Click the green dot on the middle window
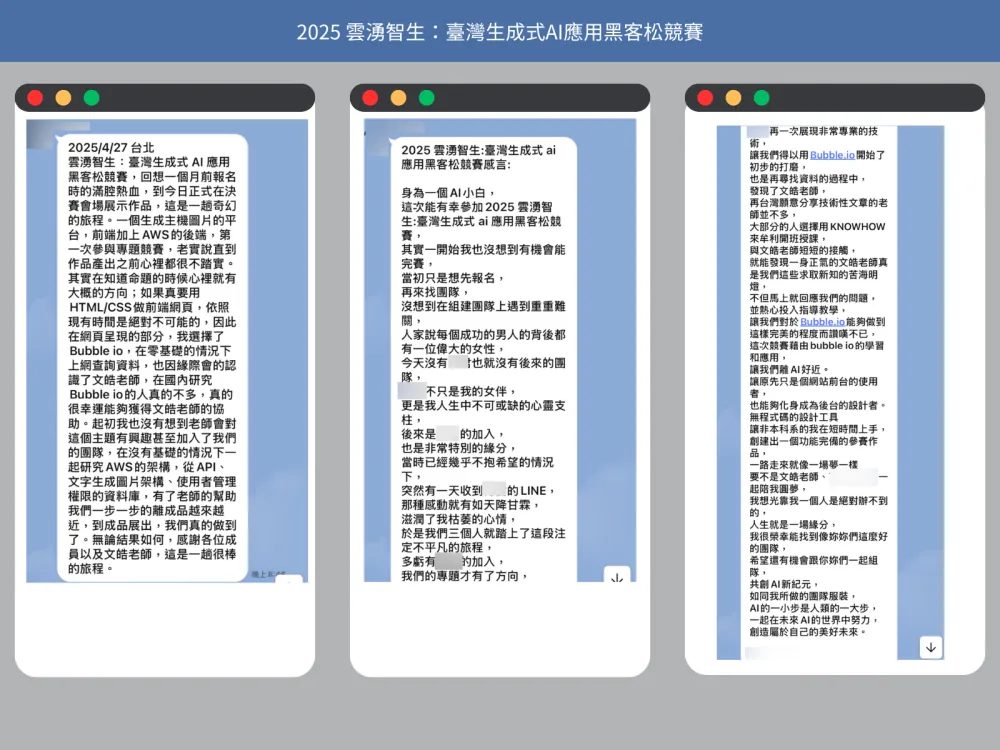Viewport: 1000px width, 750px height. tap(426, 98)
